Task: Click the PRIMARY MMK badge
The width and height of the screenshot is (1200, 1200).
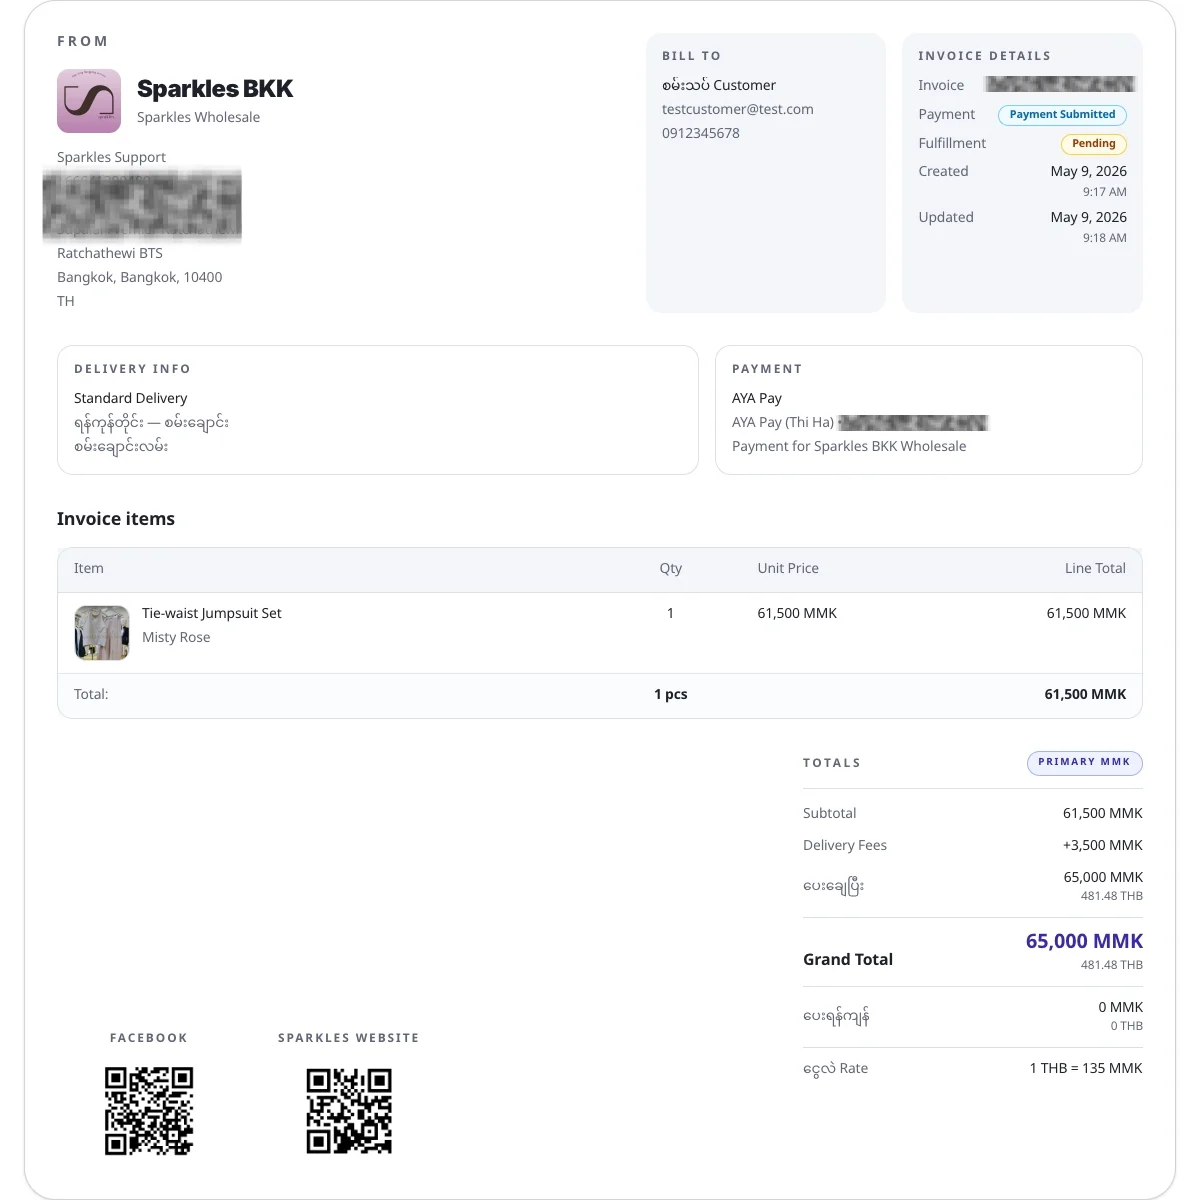Action: pyautogui.click(x=1084, y=762)
